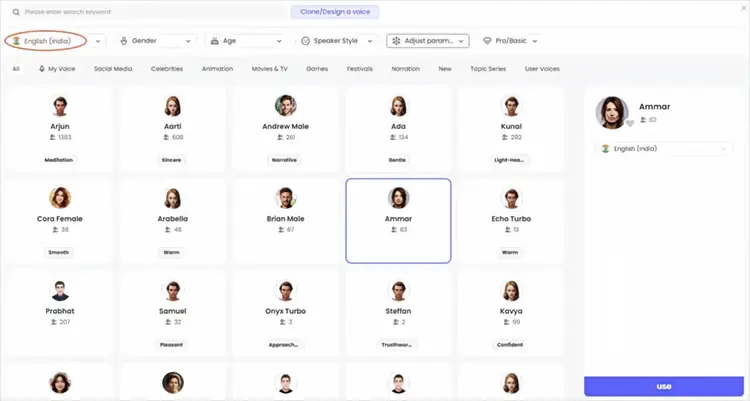Switch to the Celebrities tab

(167, 69)
